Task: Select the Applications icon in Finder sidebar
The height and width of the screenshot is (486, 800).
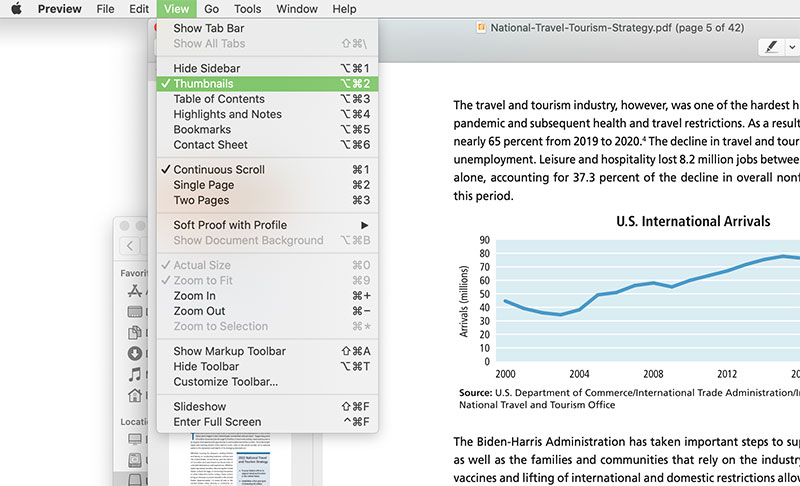Action: click(135, 291)
